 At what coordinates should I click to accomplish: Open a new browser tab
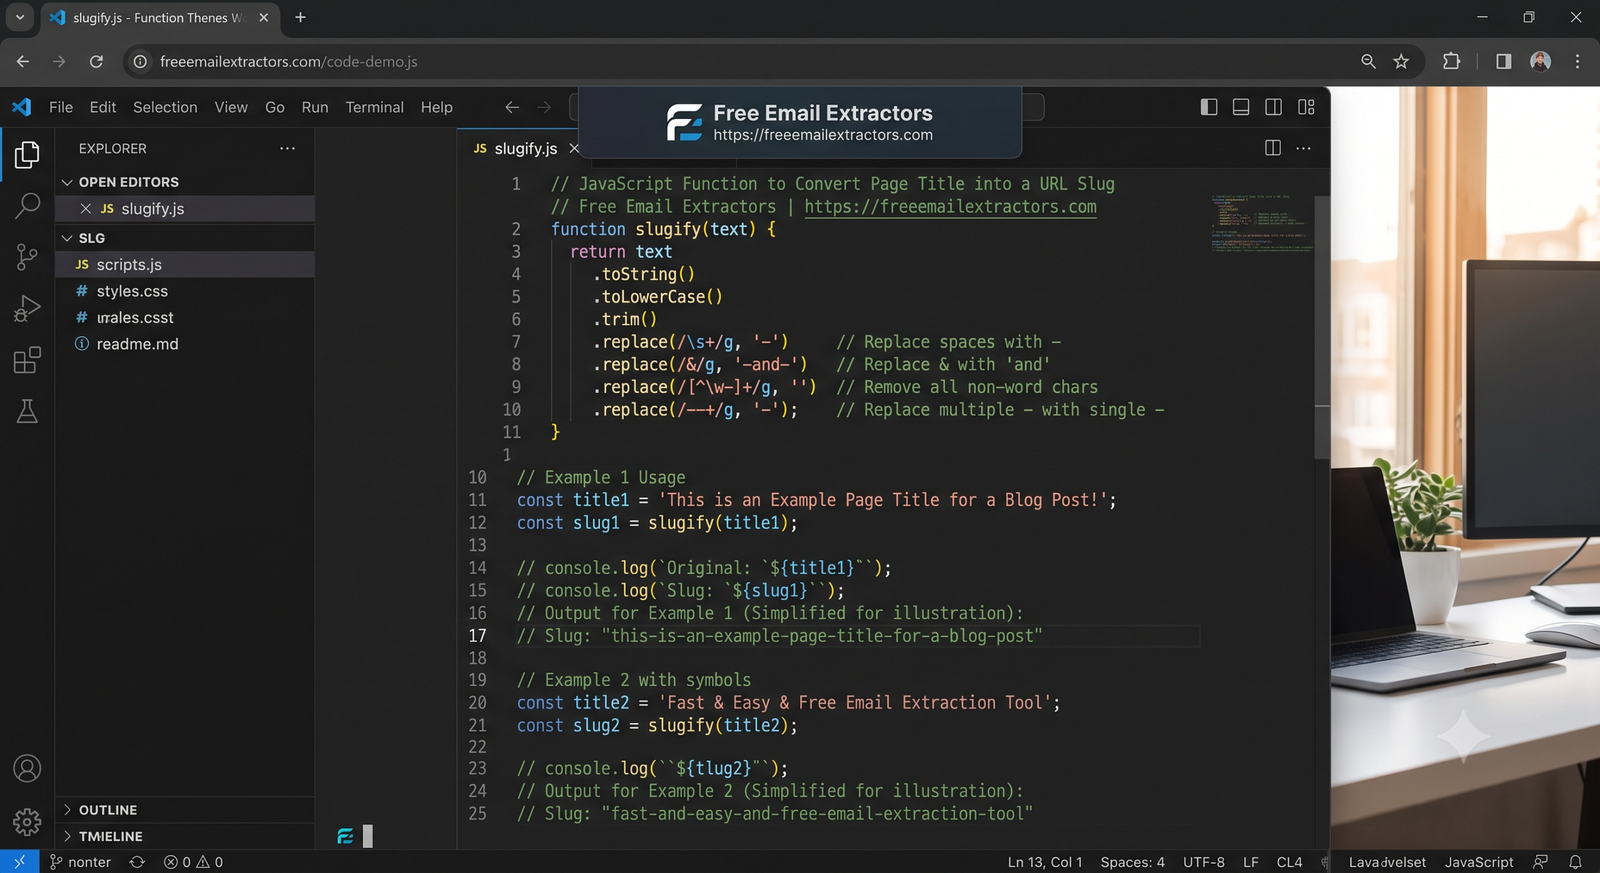tap(300, 18)
